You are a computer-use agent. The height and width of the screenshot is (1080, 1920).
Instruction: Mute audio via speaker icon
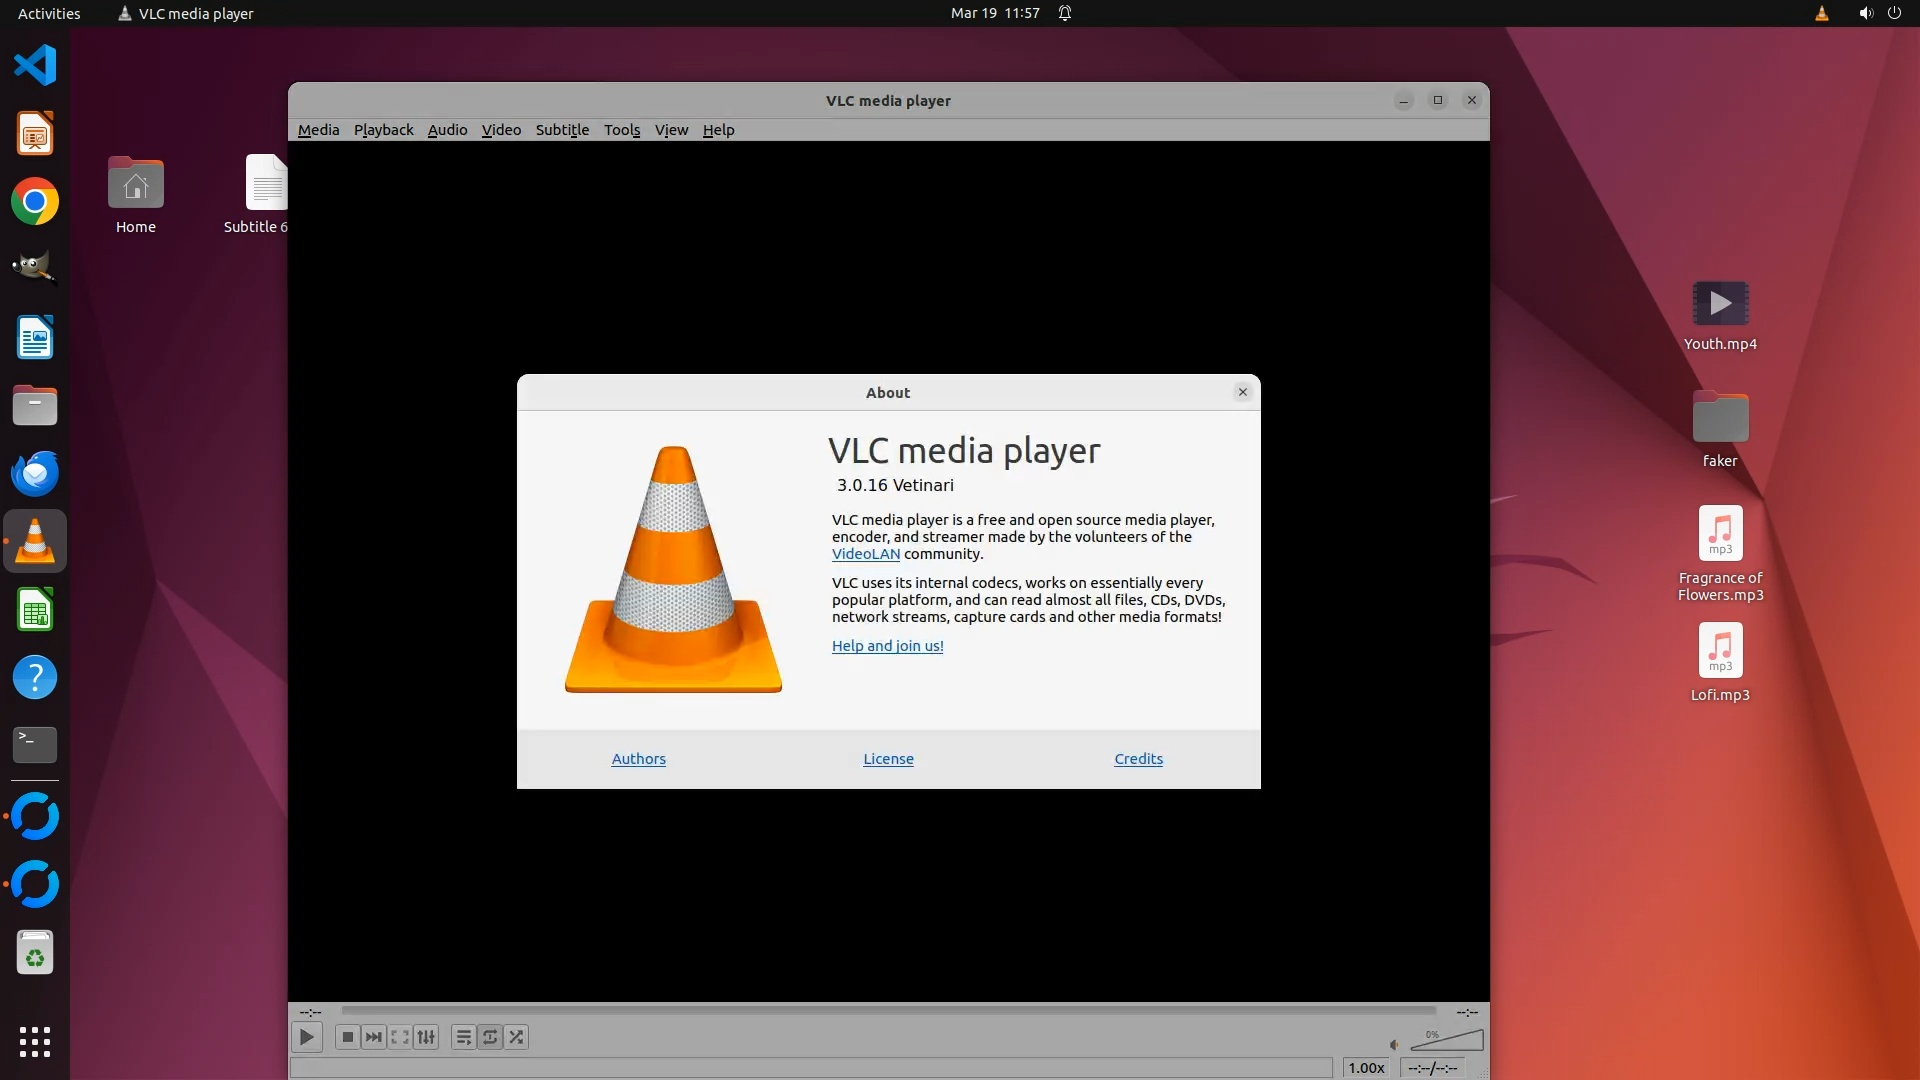click(1394, 1045)
